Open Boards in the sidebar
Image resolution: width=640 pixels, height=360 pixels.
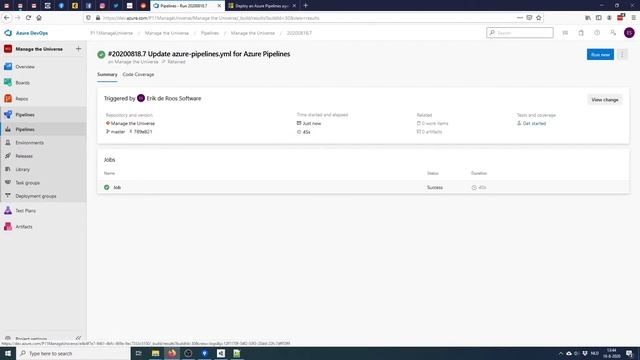point(22,83)
